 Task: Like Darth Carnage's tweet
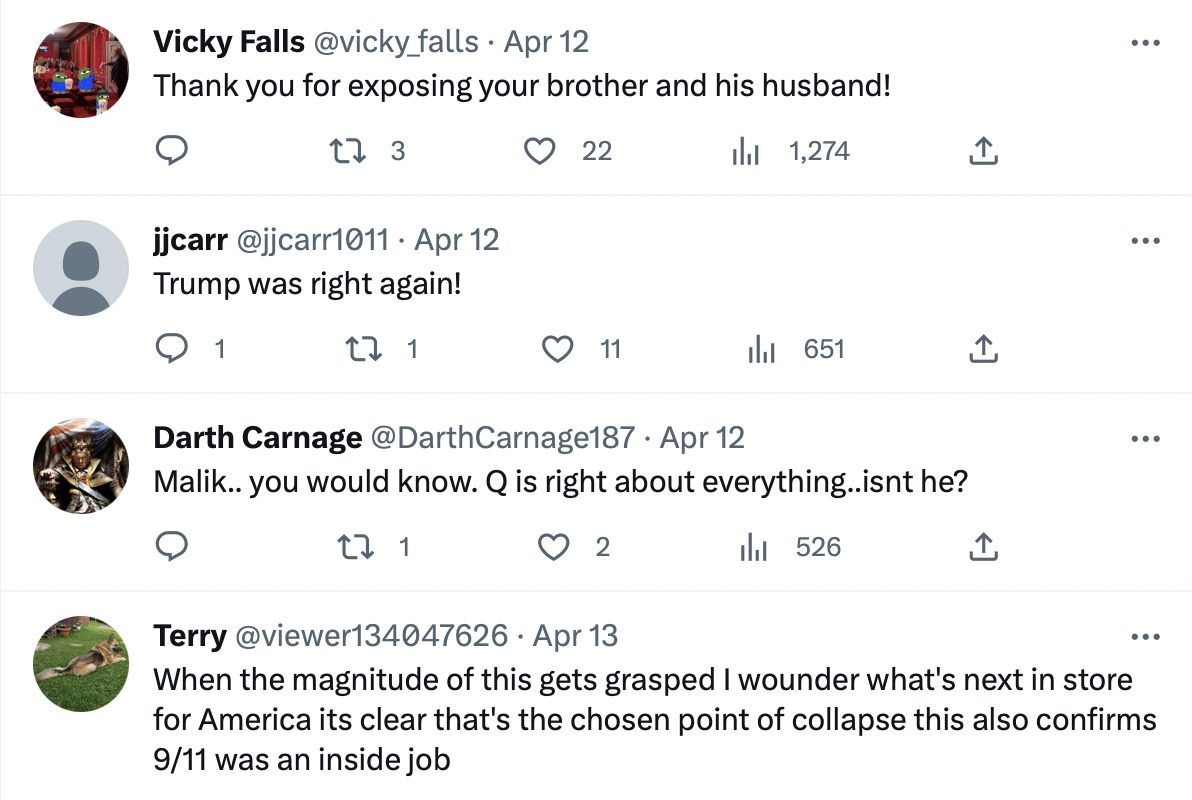[x=553, y=547]
